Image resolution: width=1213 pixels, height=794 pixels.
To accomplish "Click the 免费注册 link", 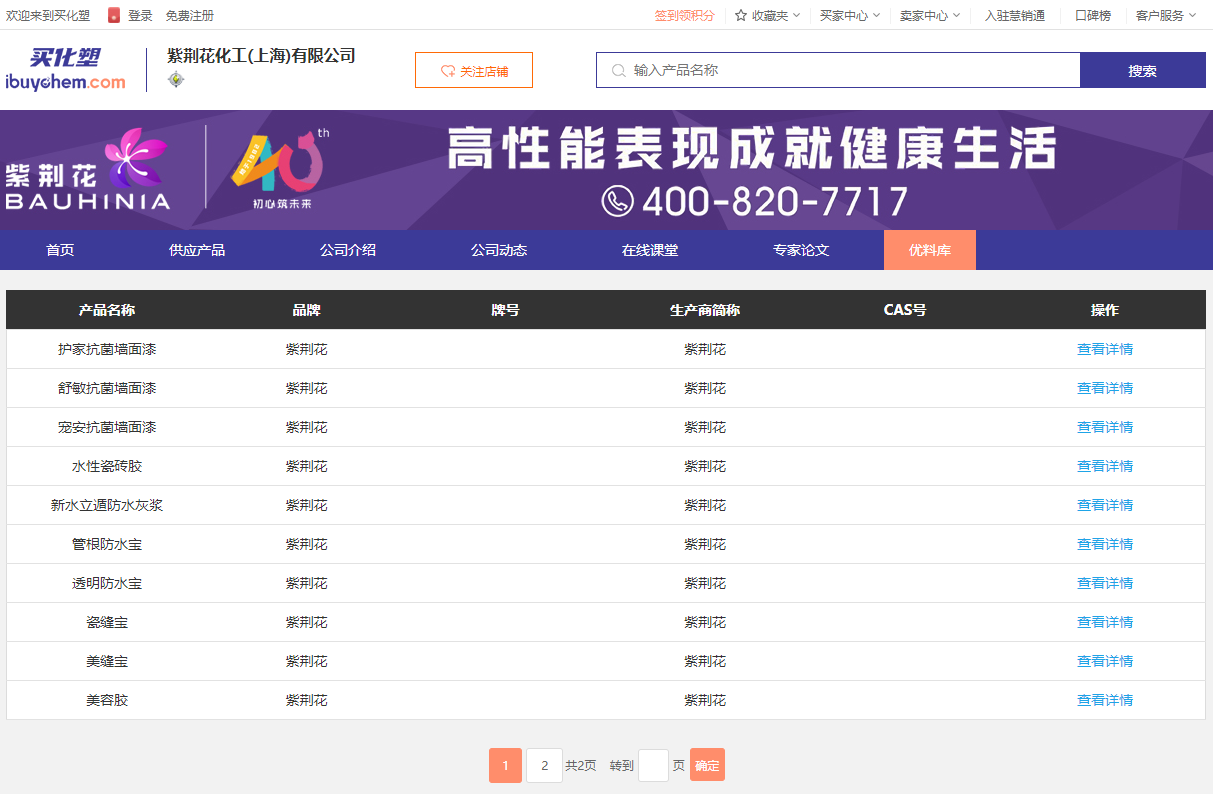I will click(189, 15).
